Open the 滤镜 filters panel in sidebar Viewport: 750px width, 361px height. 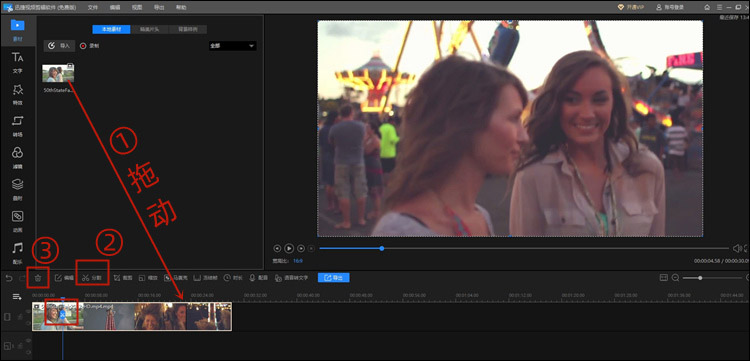coord(18,158)
